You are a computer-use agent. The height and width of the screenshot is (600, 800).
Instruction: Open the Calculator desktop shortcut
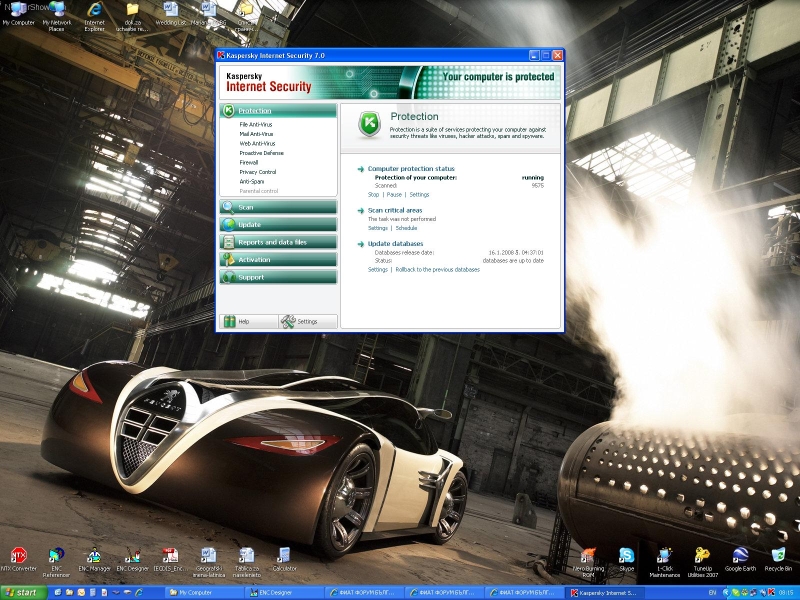tap(284, 560)
